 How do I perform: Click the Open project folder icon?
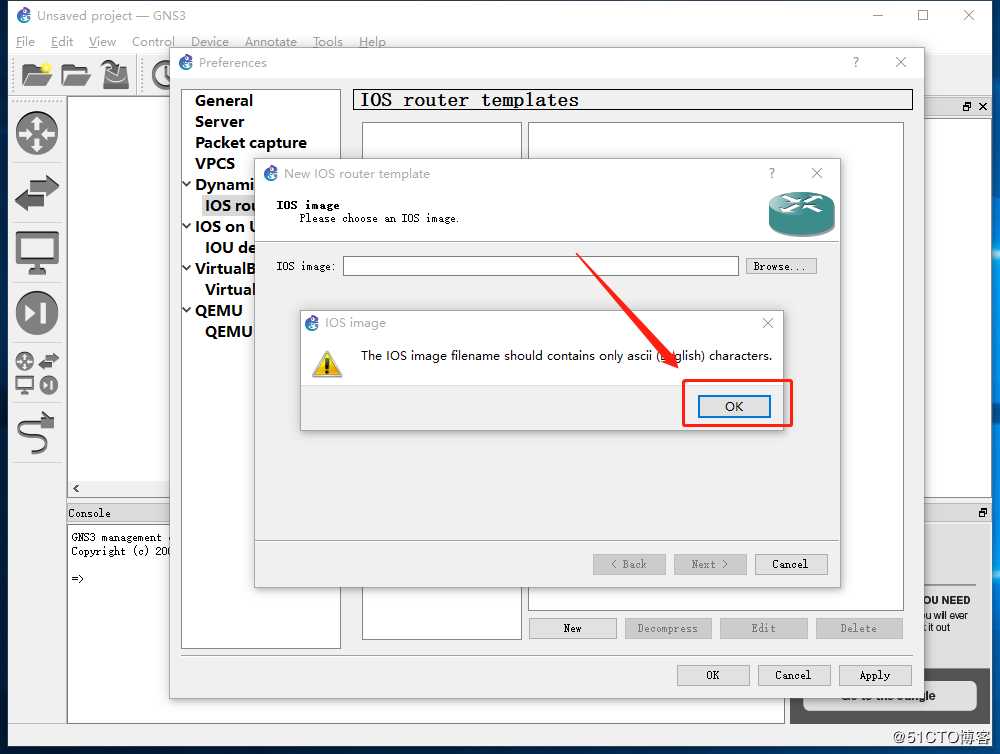pos(75,75)
